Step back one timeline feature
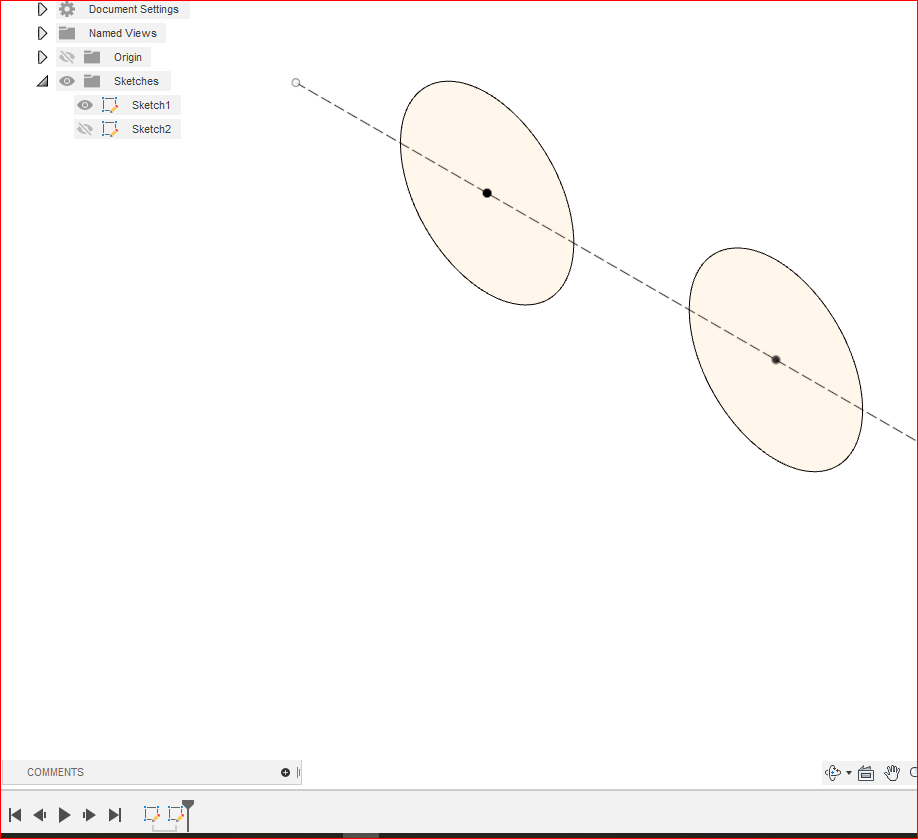 point(40,814)
